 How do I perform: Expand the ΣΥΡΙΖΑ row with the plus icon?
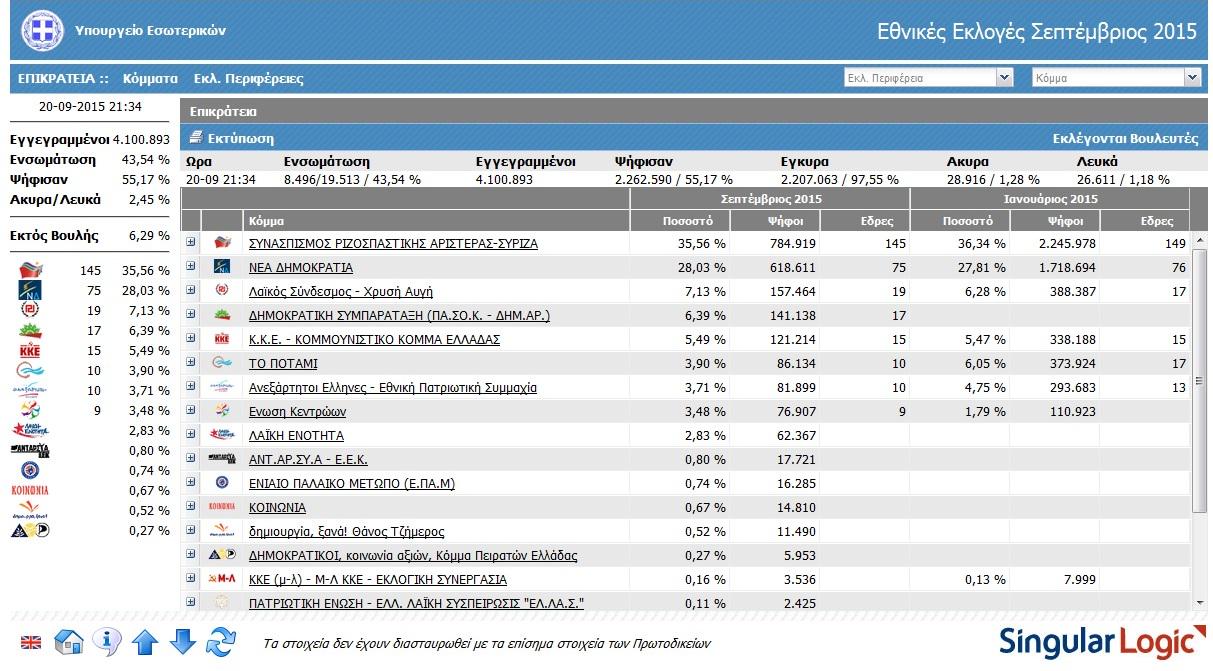tap(190, 242)
